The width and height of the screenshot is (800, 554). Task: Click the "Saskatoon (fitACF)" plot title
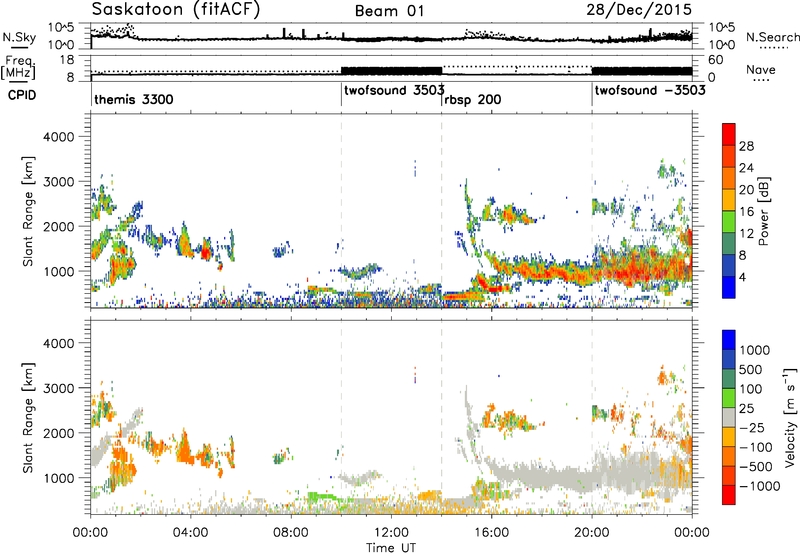point(176,10)
